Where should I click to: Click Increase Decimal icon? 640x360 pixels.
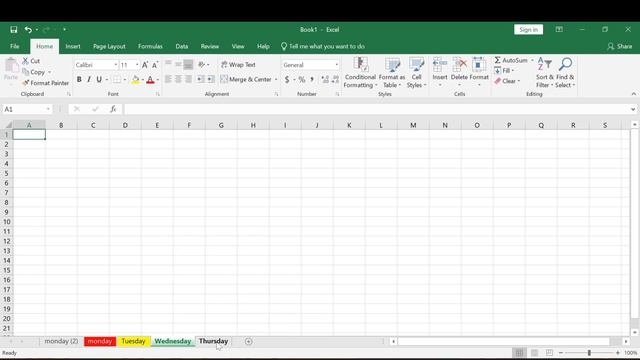pos(325,80)
